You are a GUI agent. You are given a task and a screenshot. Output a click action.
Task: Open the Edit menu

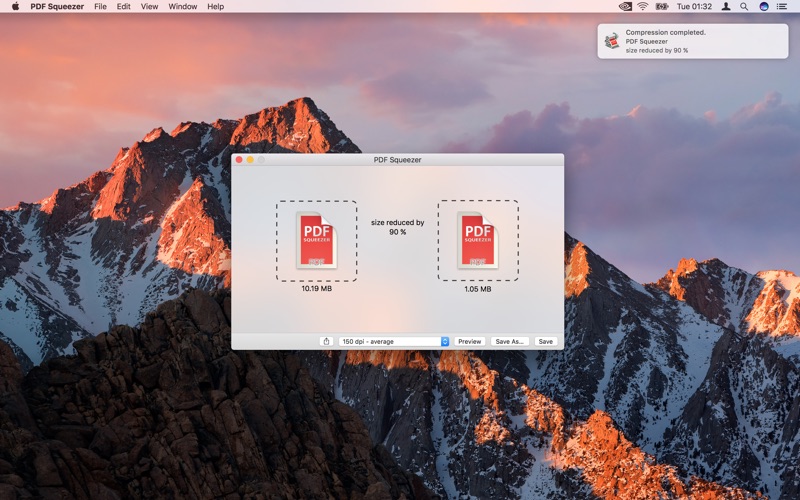pos(123,6)
